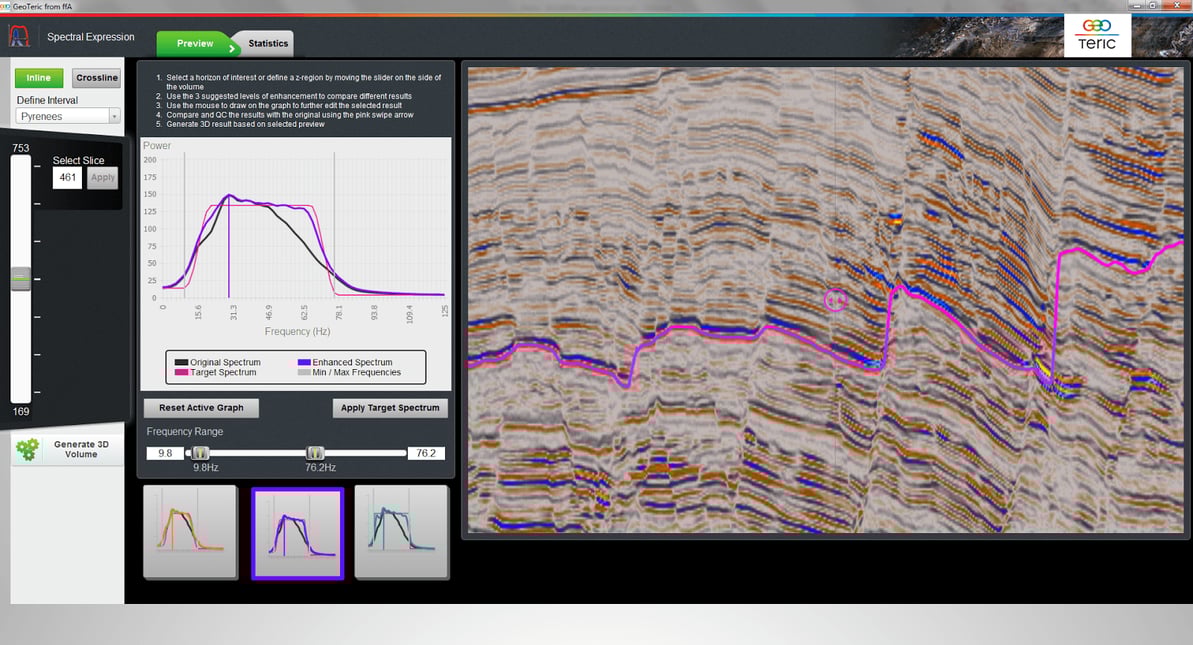
Task: Select the Preview tab
Action: click(x=193, y=43)
